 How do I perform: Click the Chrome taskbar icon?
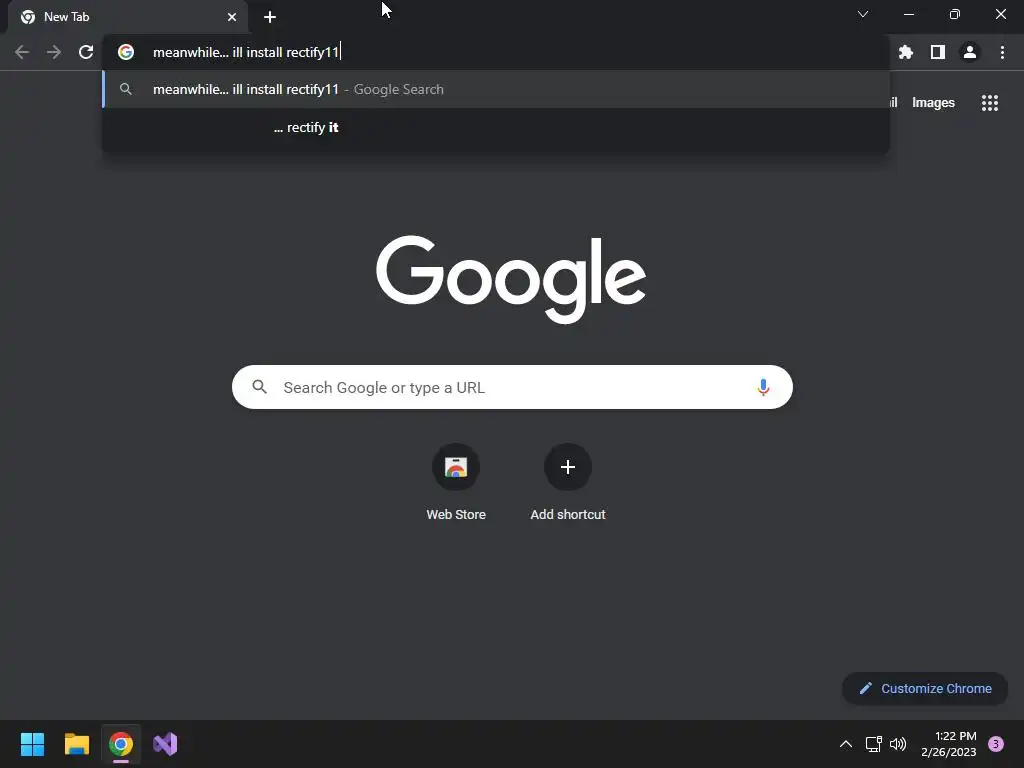(x=121, y=744)
